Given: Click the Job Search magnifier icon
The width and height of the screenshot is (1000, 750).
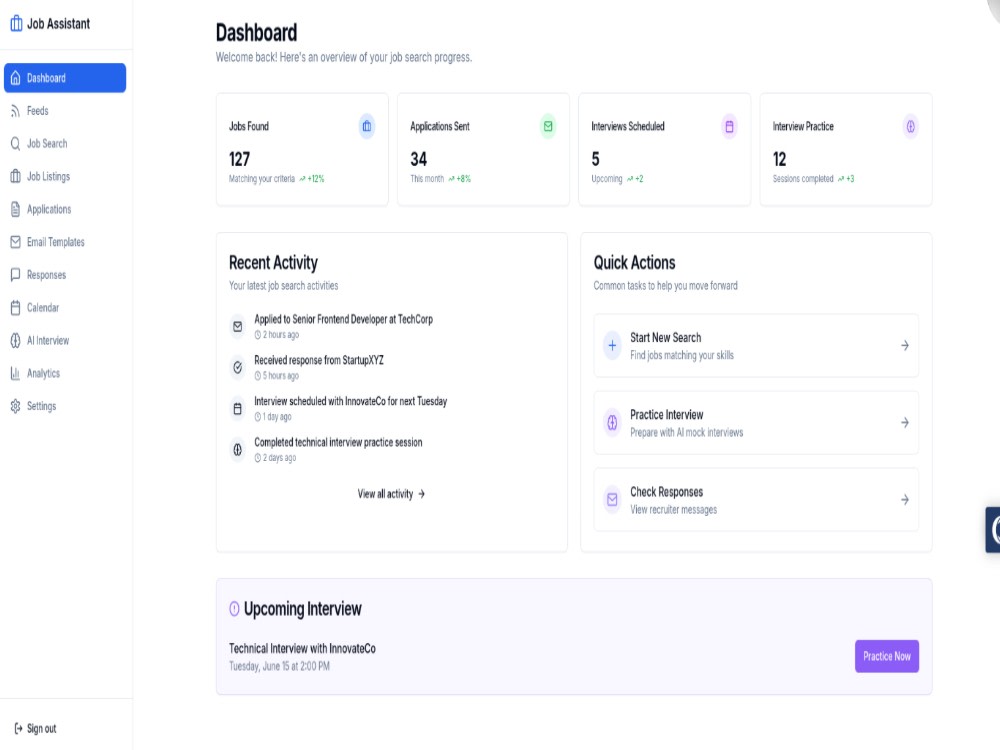Looking at the screenshot, I should click(x=15, y=143).
